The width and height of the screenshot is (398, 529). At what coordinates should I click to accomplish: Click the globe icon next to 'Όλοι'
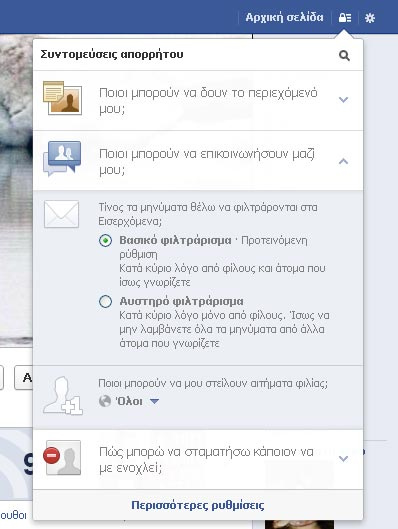(105, 401)
